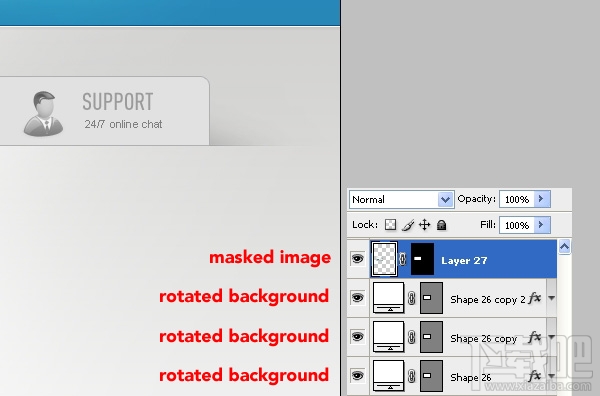
Task: Select Shape 26 vector mask thumbnail
Action: click(x=431, y=376)
